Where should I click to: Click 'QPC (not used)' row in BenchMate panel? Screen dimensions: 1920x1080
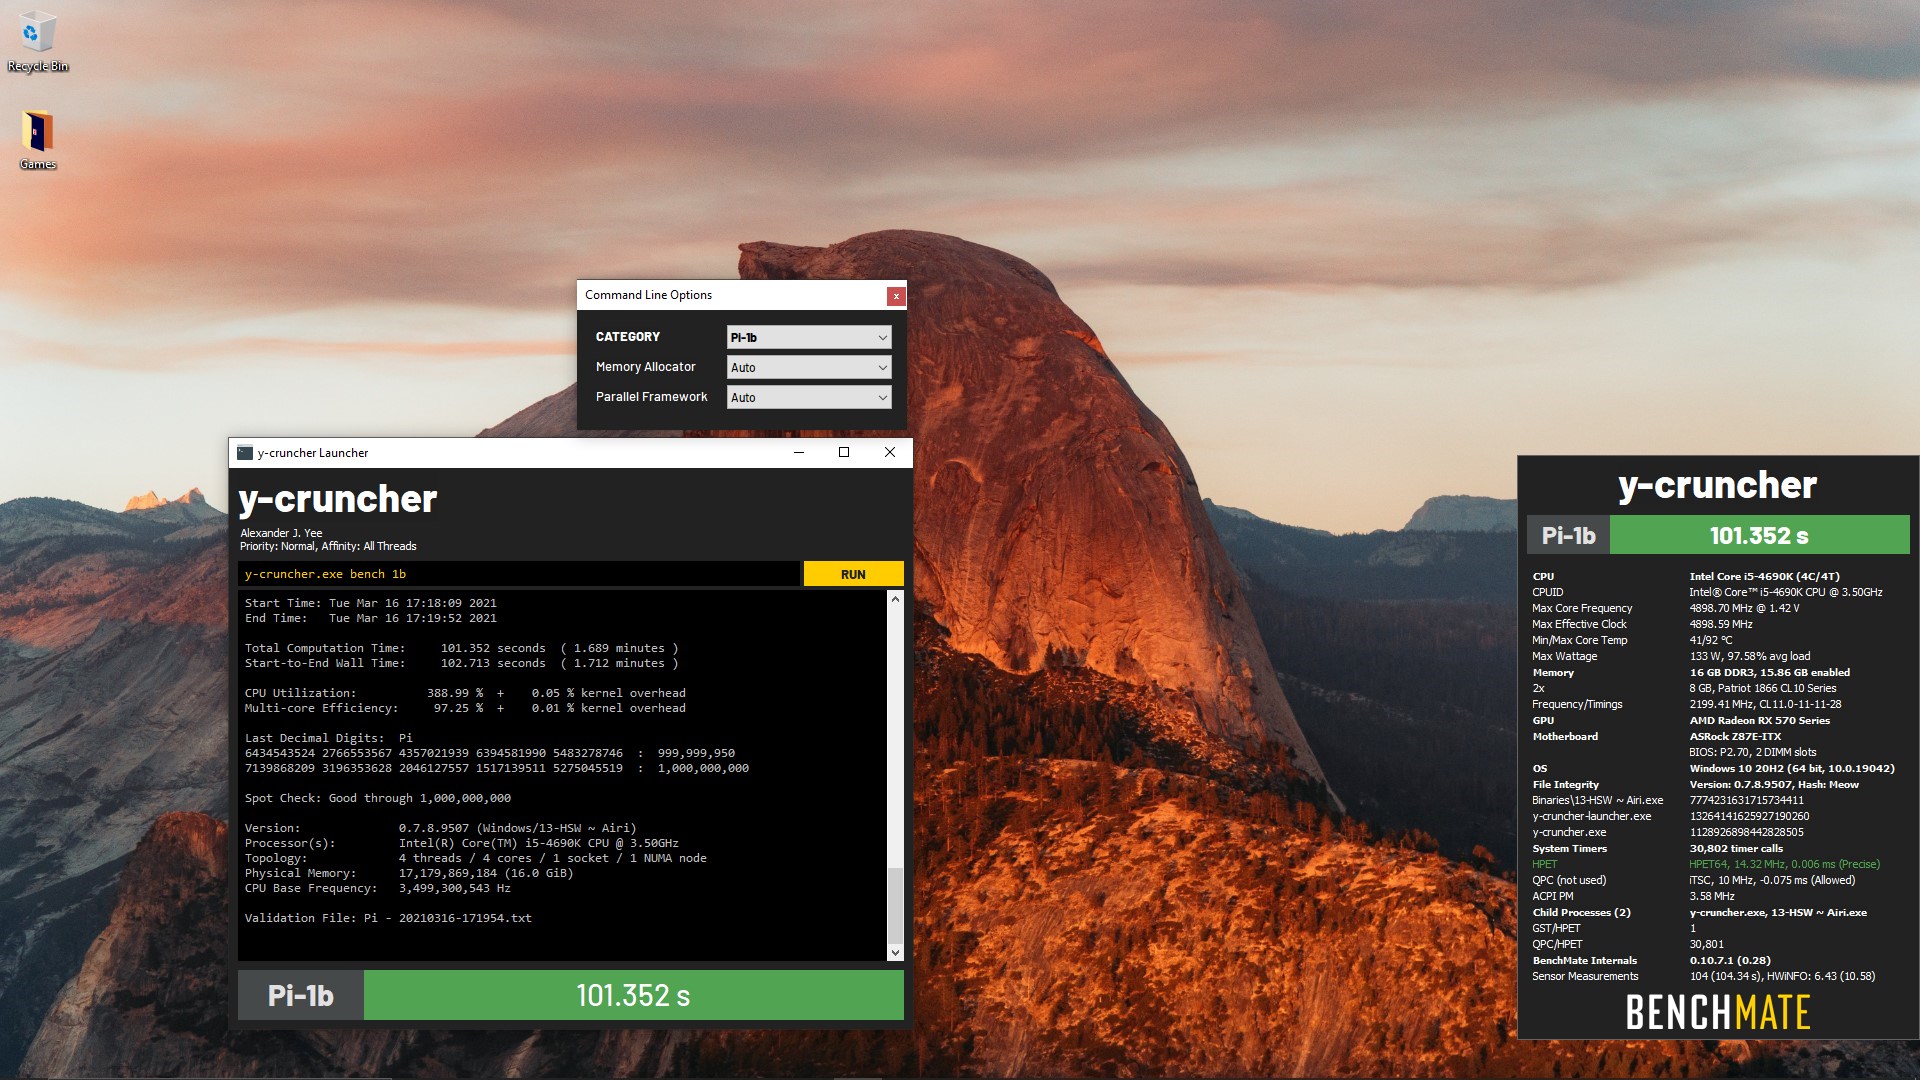pos(1693,880)
